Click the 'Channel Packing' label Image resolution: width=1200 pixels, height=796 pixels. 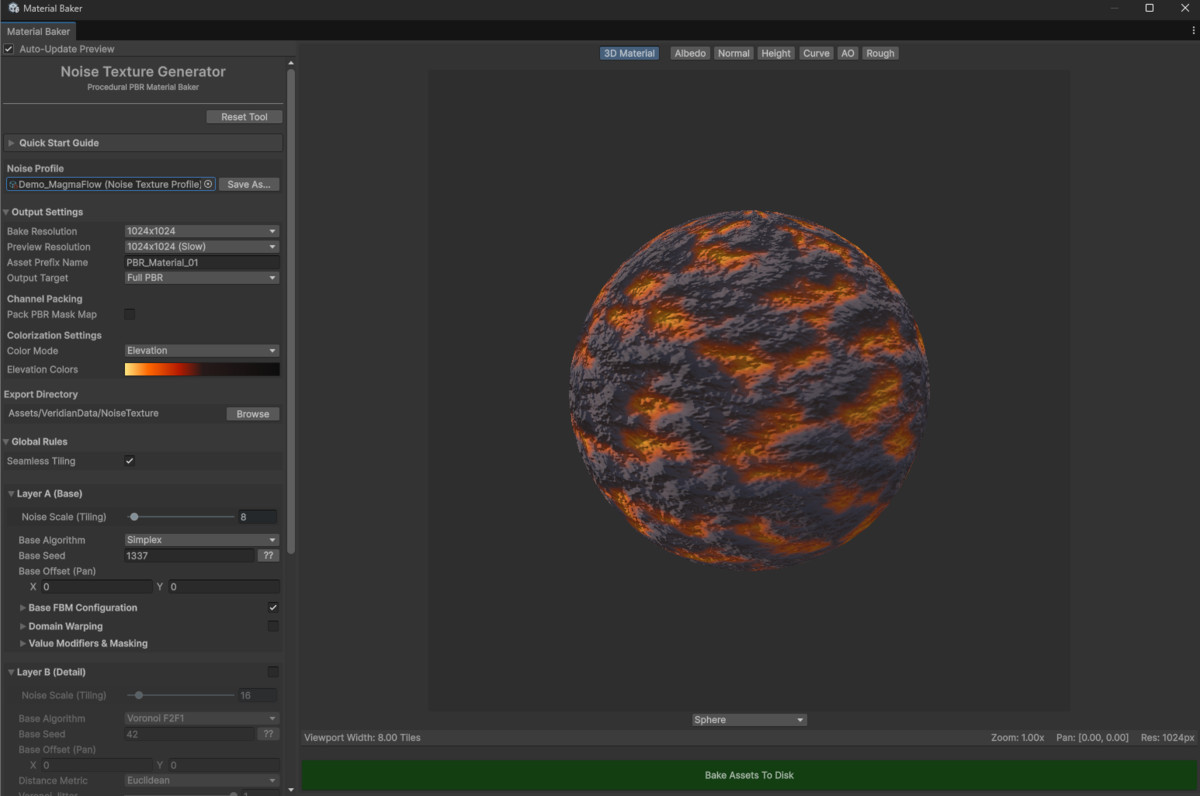tap(44, 299)
